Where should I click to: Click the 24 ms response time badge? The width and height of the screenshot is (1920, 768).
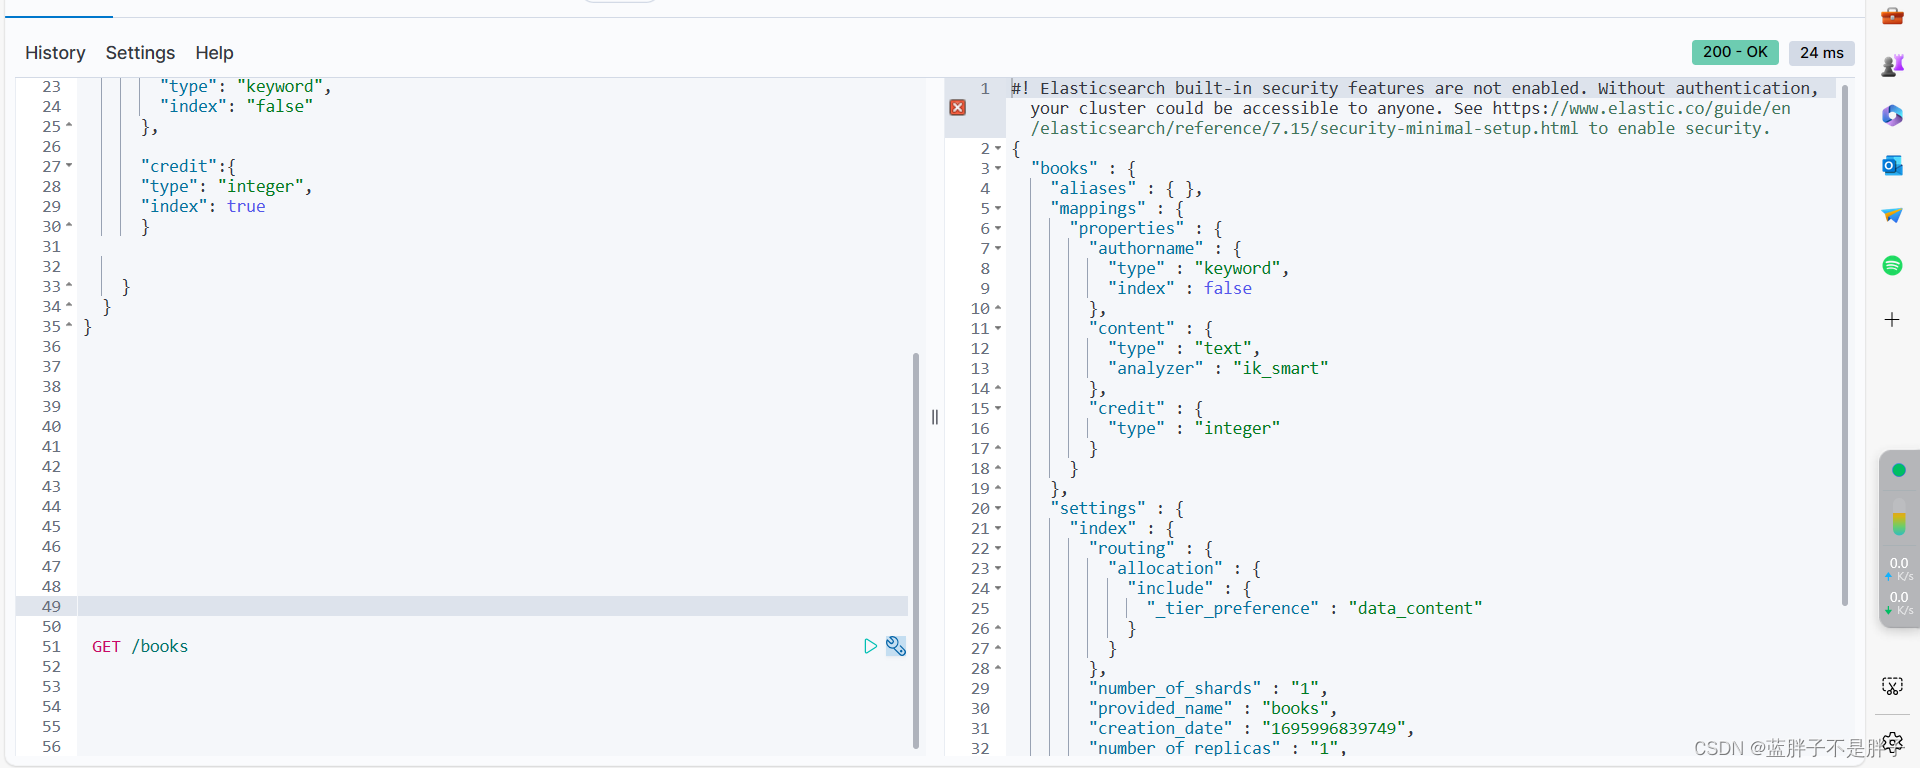1822,53
